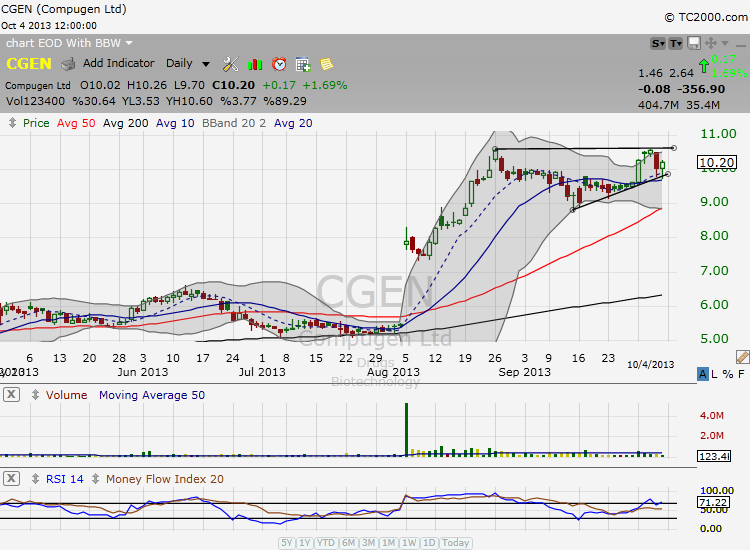Select the Avg 50 indicator label
The width and height of the screenshot is (750, 550).
pos(76,123)
